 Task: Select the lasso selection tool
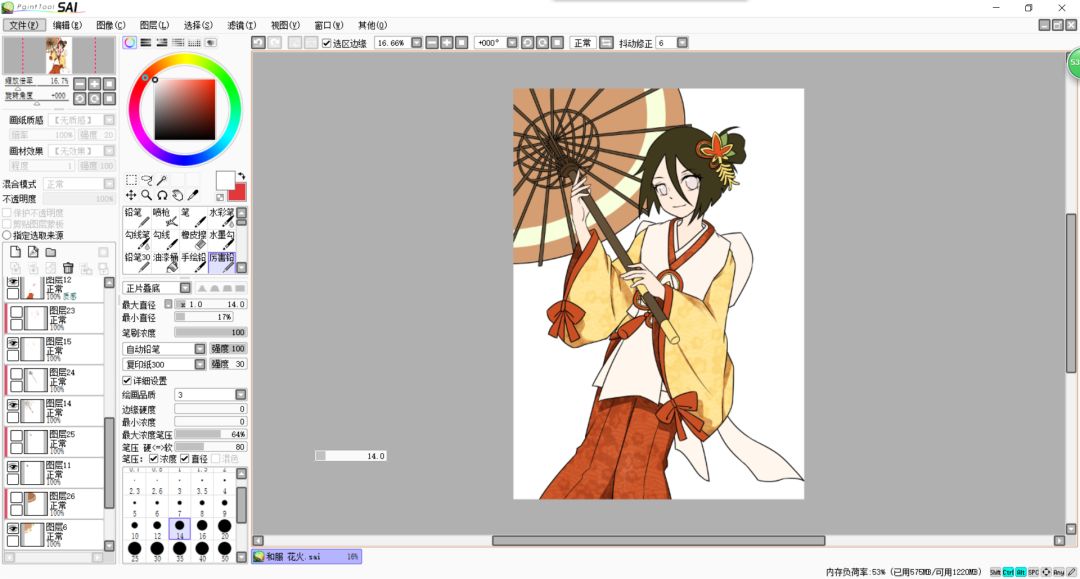coord(147,180)
